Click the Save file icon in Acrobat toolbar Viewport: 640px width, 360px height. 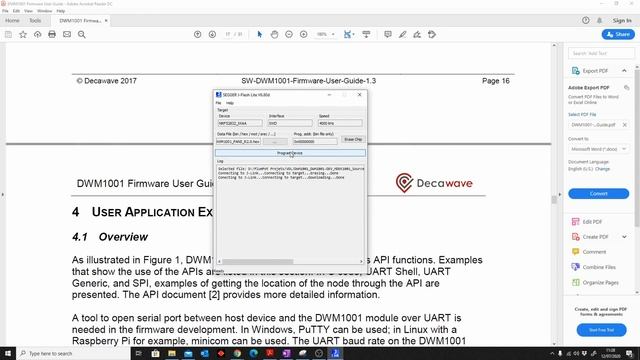8,35
